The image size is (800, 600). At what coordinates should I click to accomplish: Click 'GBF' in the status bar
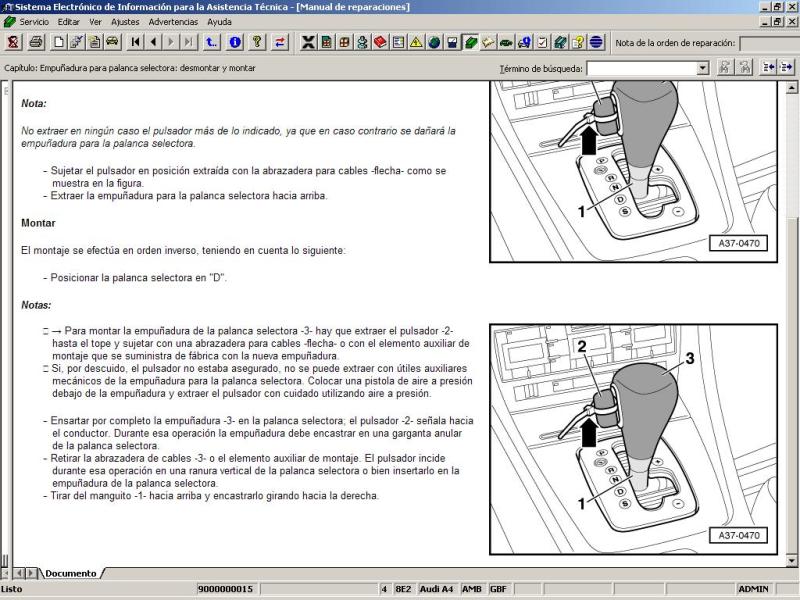click(x=498, y=589)
